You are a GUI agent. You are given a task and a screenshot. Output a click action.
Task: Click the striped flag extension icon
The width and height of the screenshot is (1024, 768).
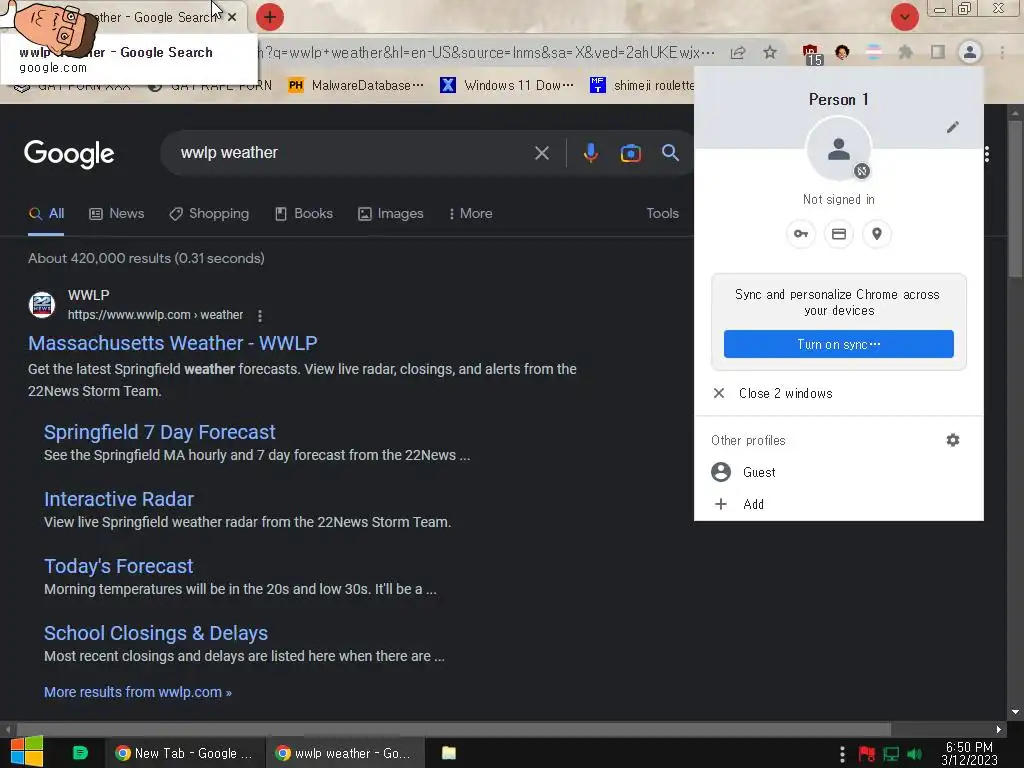tap(874, 52)
